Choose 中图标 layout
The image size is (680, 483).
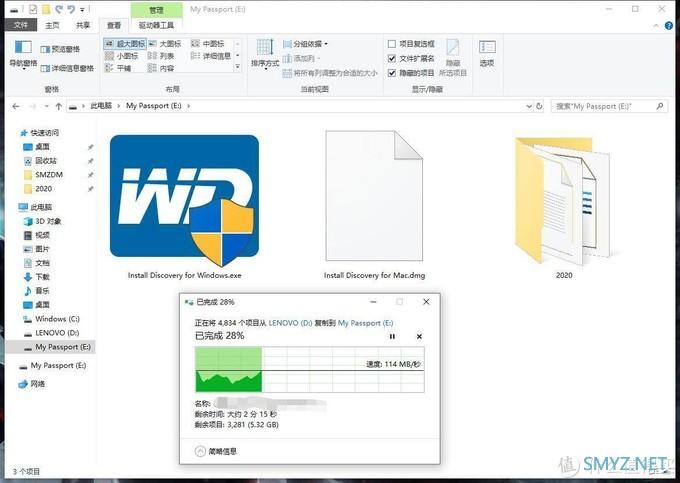[x=208, y=44]
